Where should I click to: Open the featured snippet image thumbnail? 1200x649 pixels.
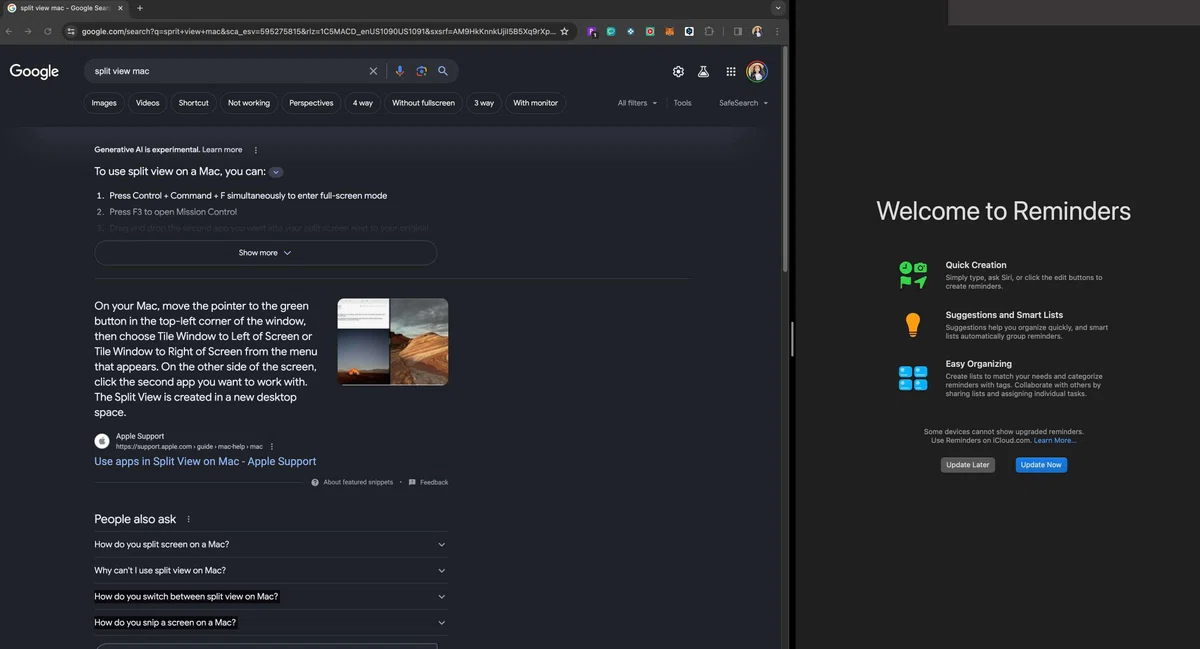(x=393, y=342)
